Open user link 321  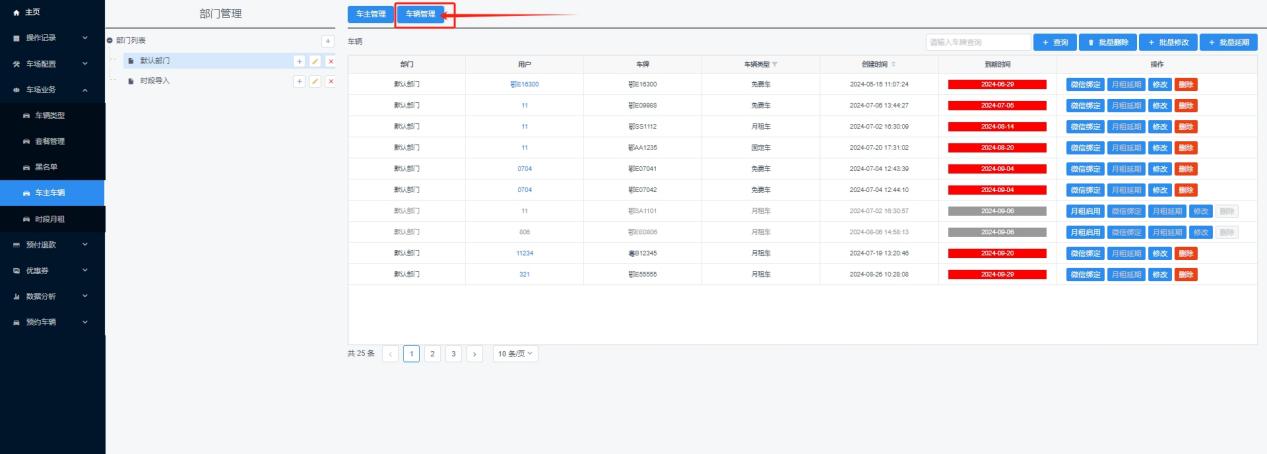pyautogui.click(x=524, y=273)
